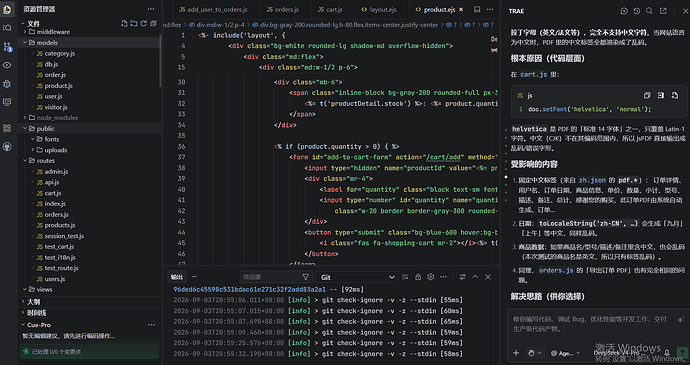Viewport: 690px width, 365px height.
Task: Collapse the views folder
Action: [x=90, y=289]
